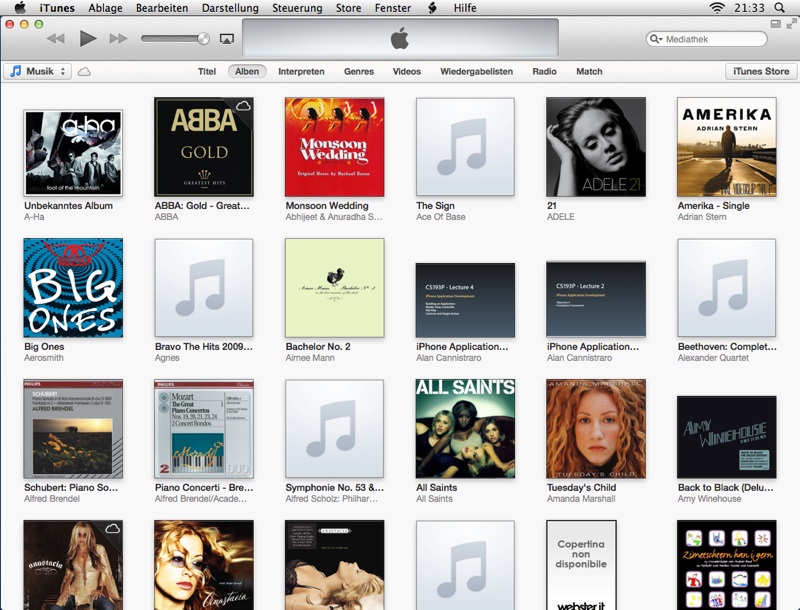This screenshot has width=800, height=610.
Task: Open Symphonie No. 53 placeholder art
Action: pos(334,428)
